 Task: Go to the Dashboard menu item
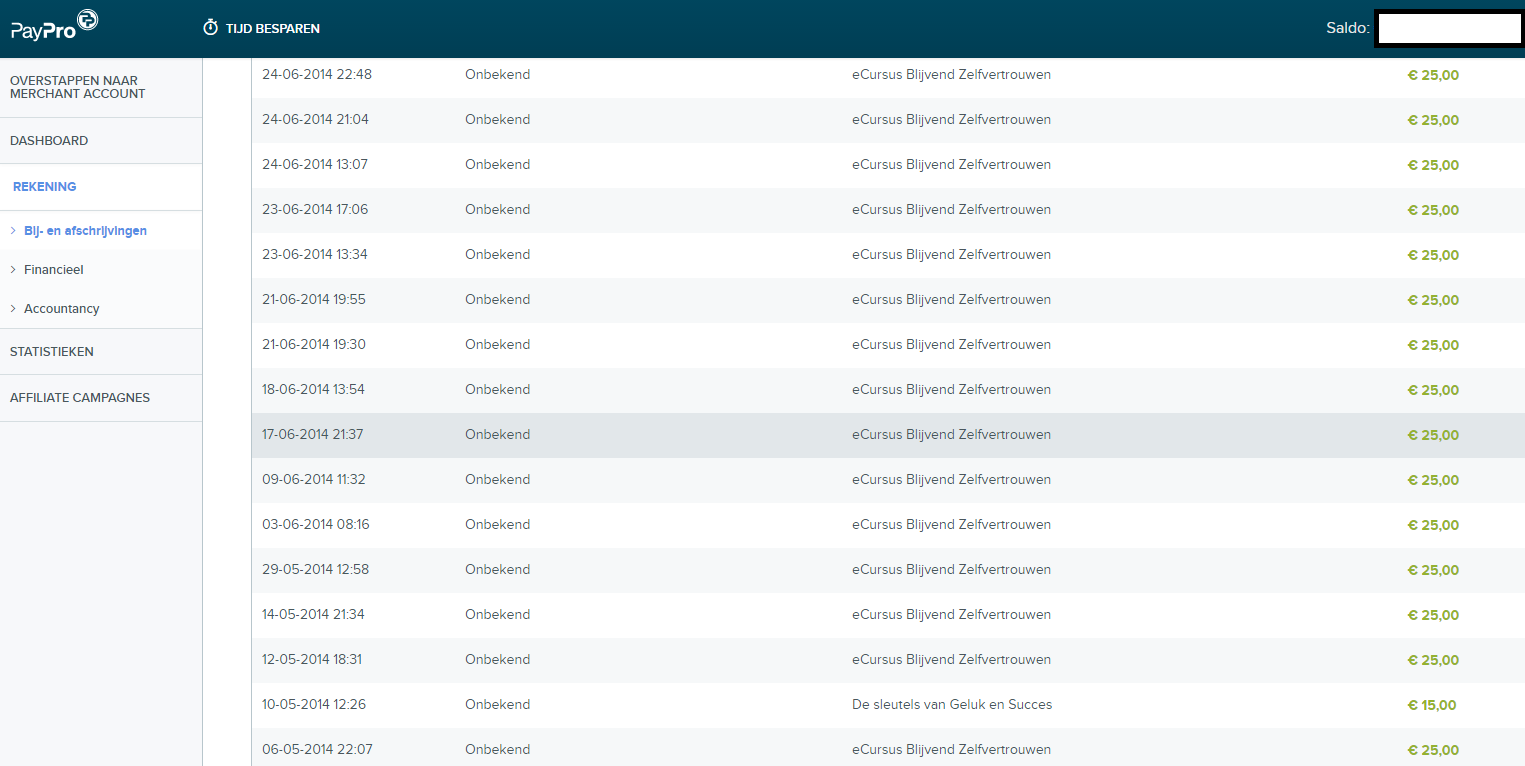click(x=49, y=141)
